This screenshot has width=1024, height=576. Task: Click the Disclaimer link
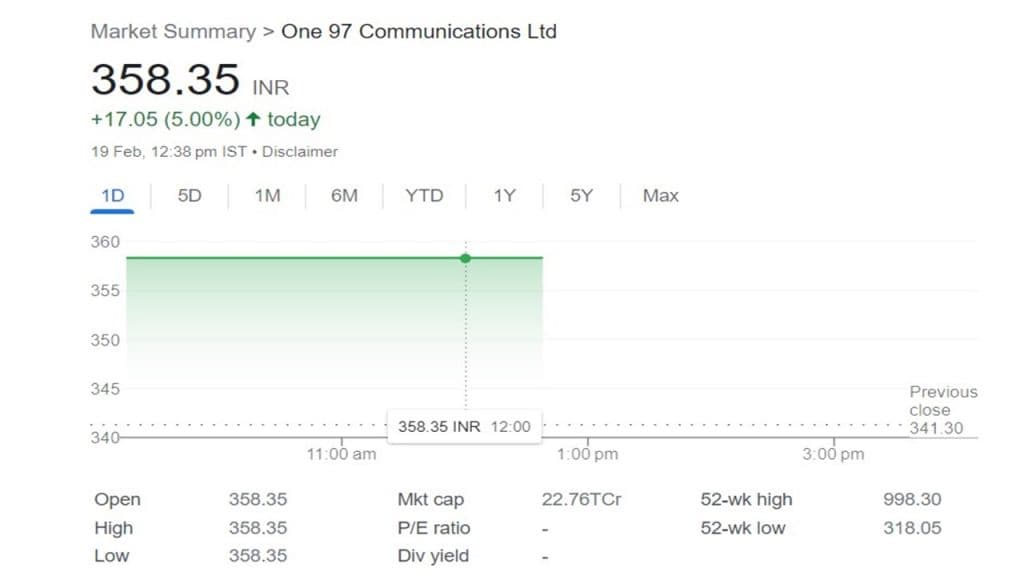(x=300, y=152)
